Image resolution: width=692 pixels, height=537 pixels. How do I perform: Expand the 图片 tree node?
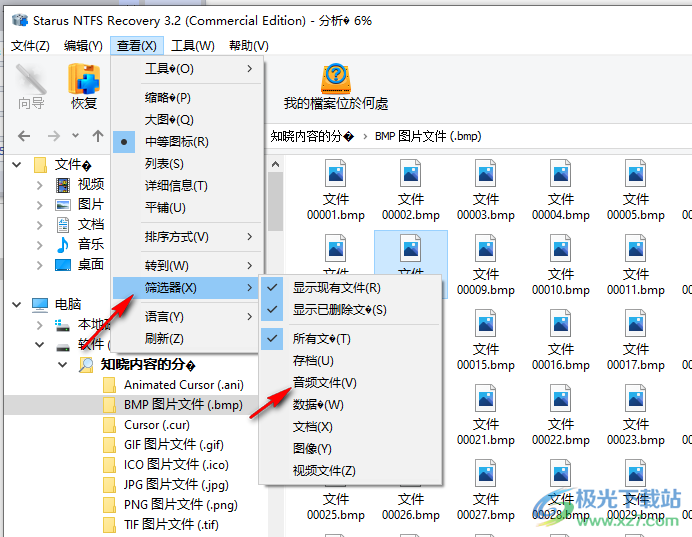(x=39, y=205)
